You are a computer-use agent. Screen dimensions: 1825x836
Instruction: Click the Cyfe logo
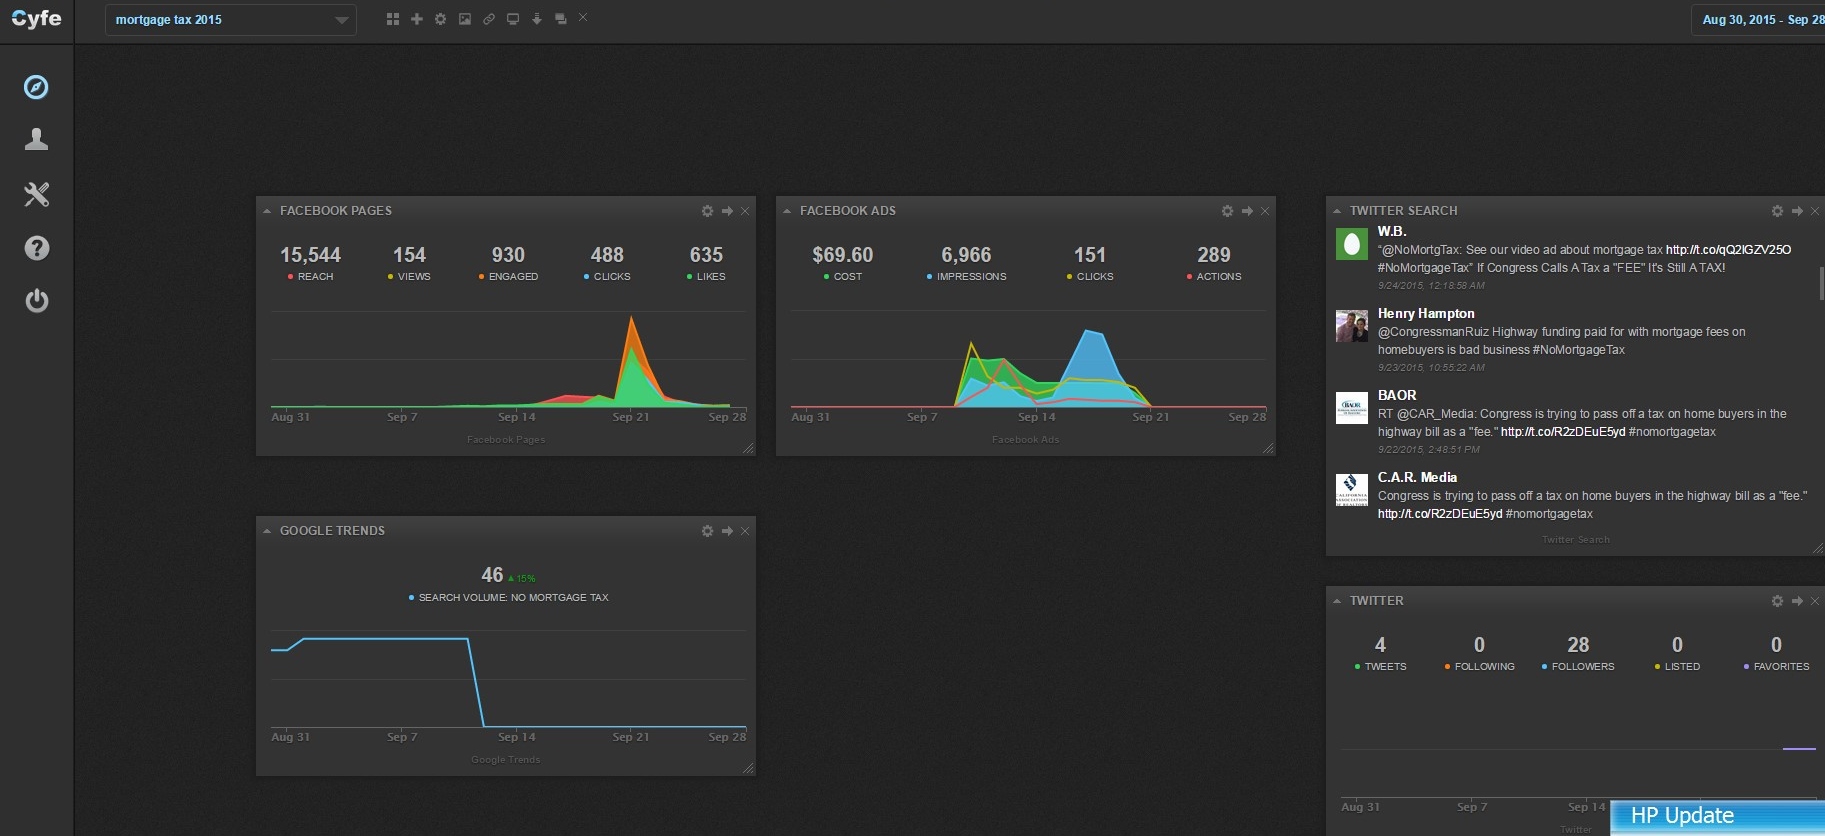pyautogui.click(x=36, y=19)
